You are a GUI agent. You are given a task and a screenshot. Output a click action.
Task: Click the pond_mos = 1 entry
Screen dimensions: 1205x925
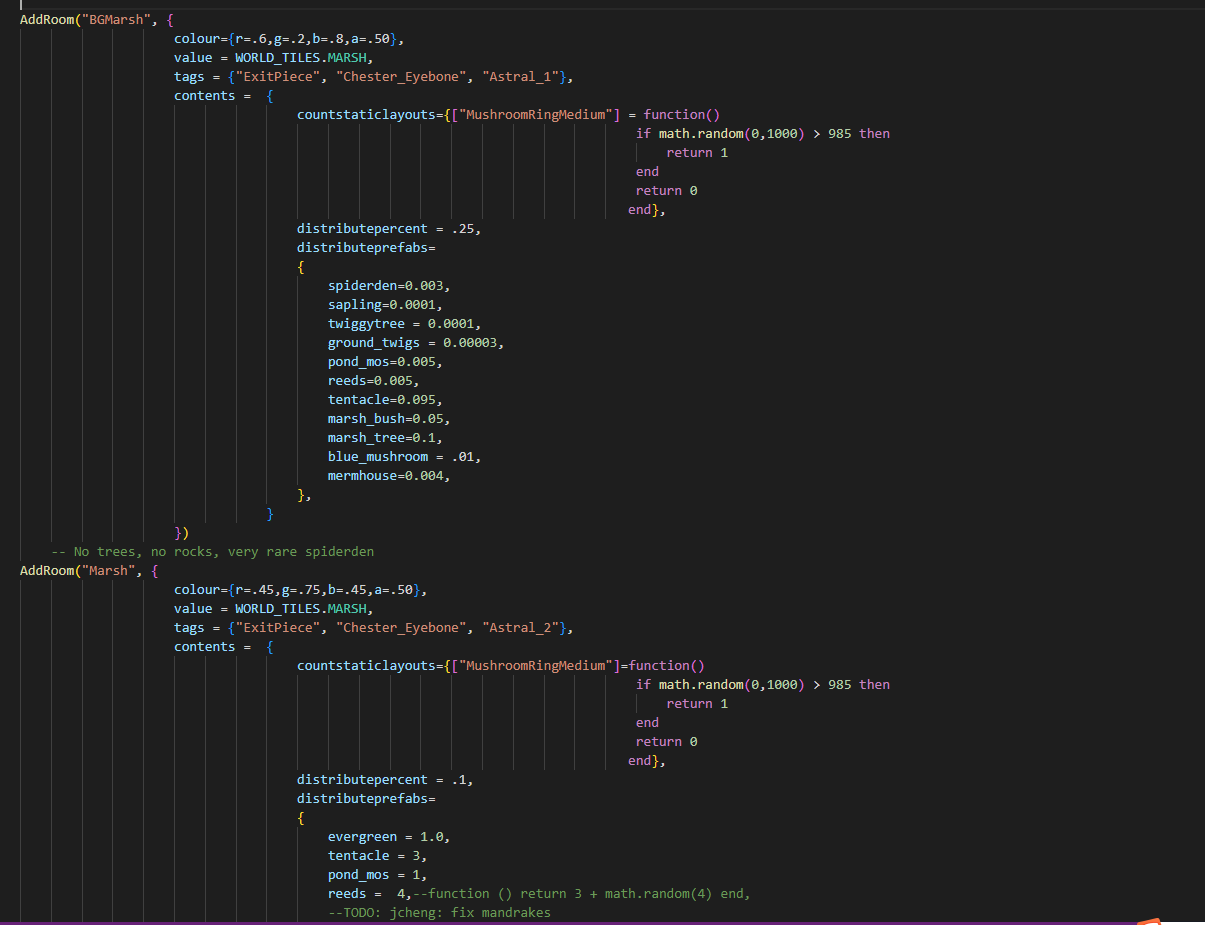(381, 875)
